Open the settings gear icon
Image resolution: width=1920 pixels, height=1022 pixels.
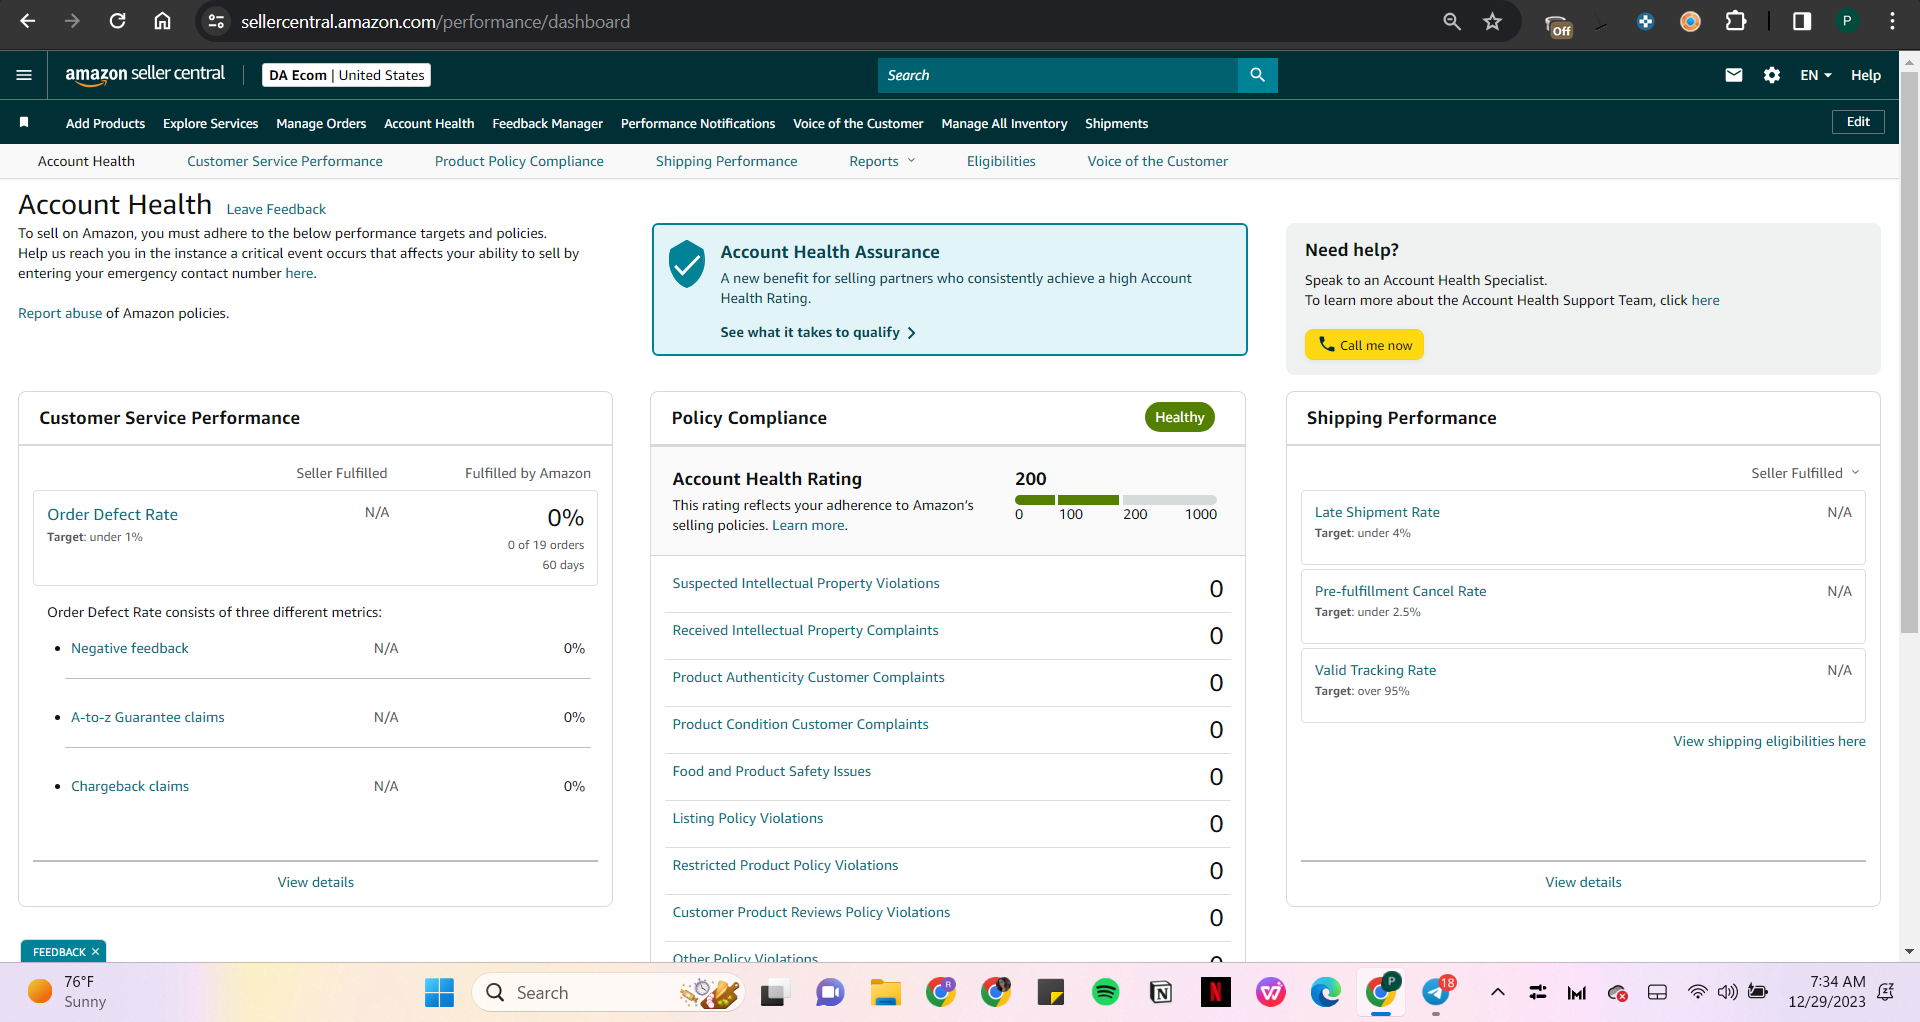click(x=1771, y=75)
